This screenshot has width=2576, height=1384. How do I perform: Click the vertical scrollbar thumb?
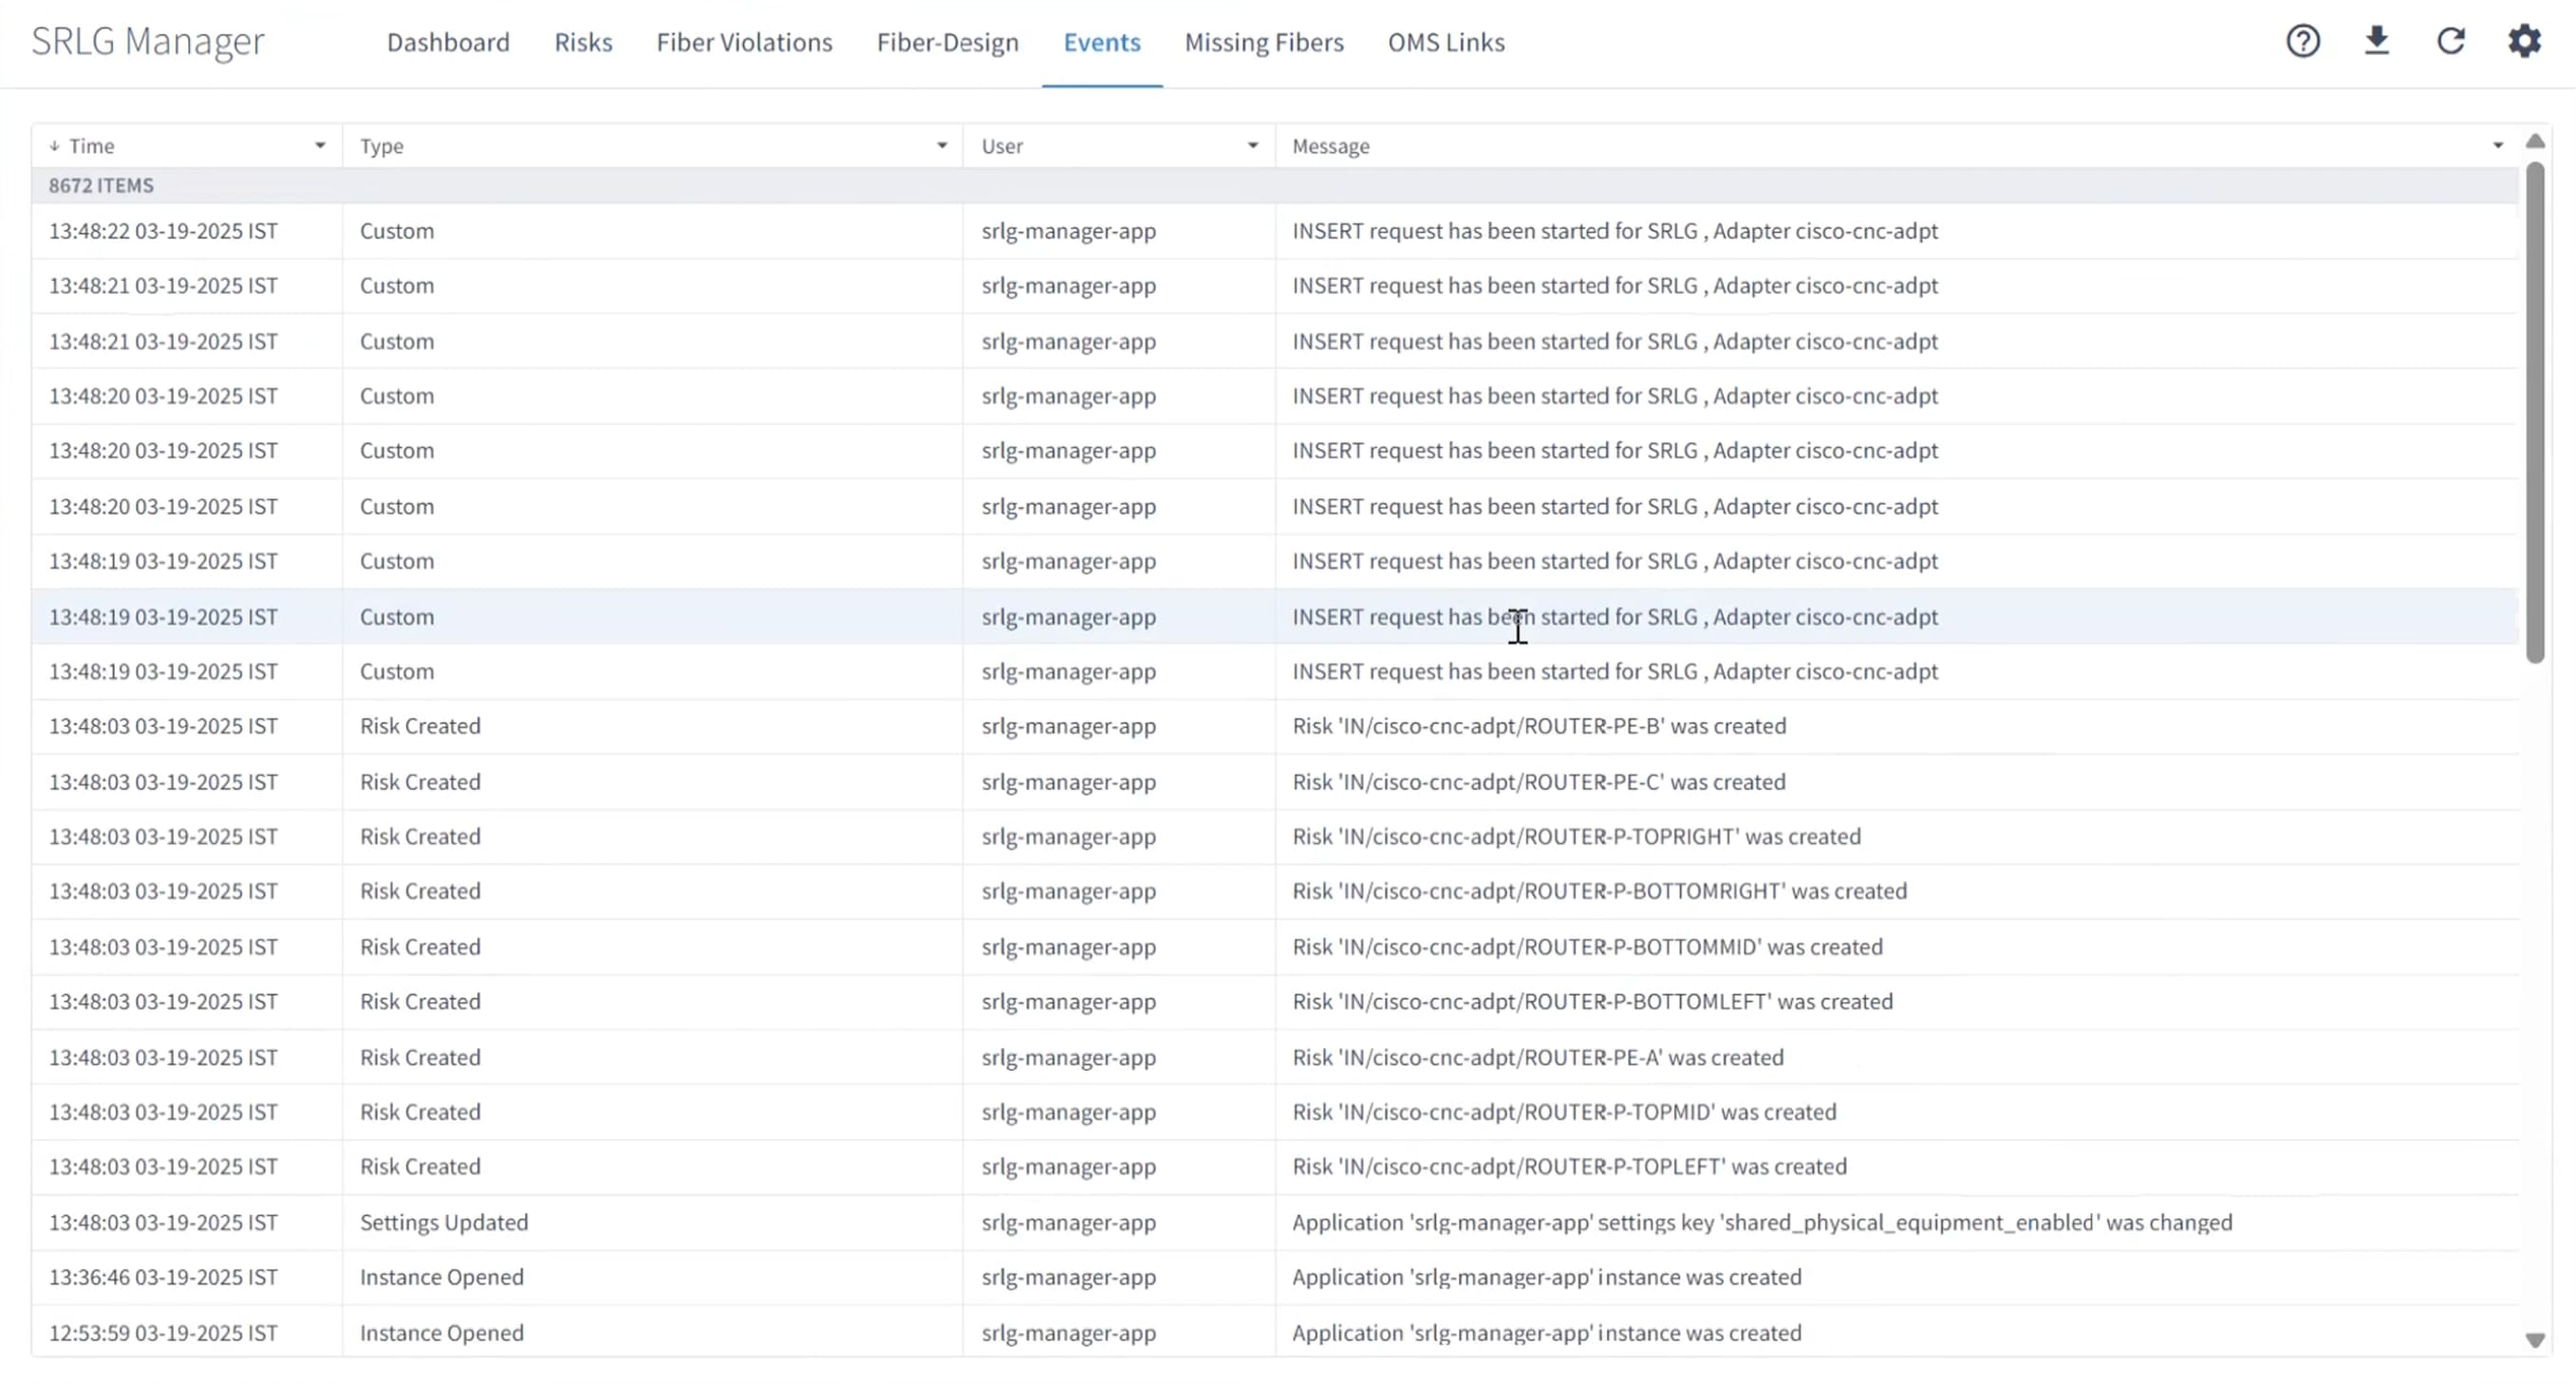[x=2534, y=412]
